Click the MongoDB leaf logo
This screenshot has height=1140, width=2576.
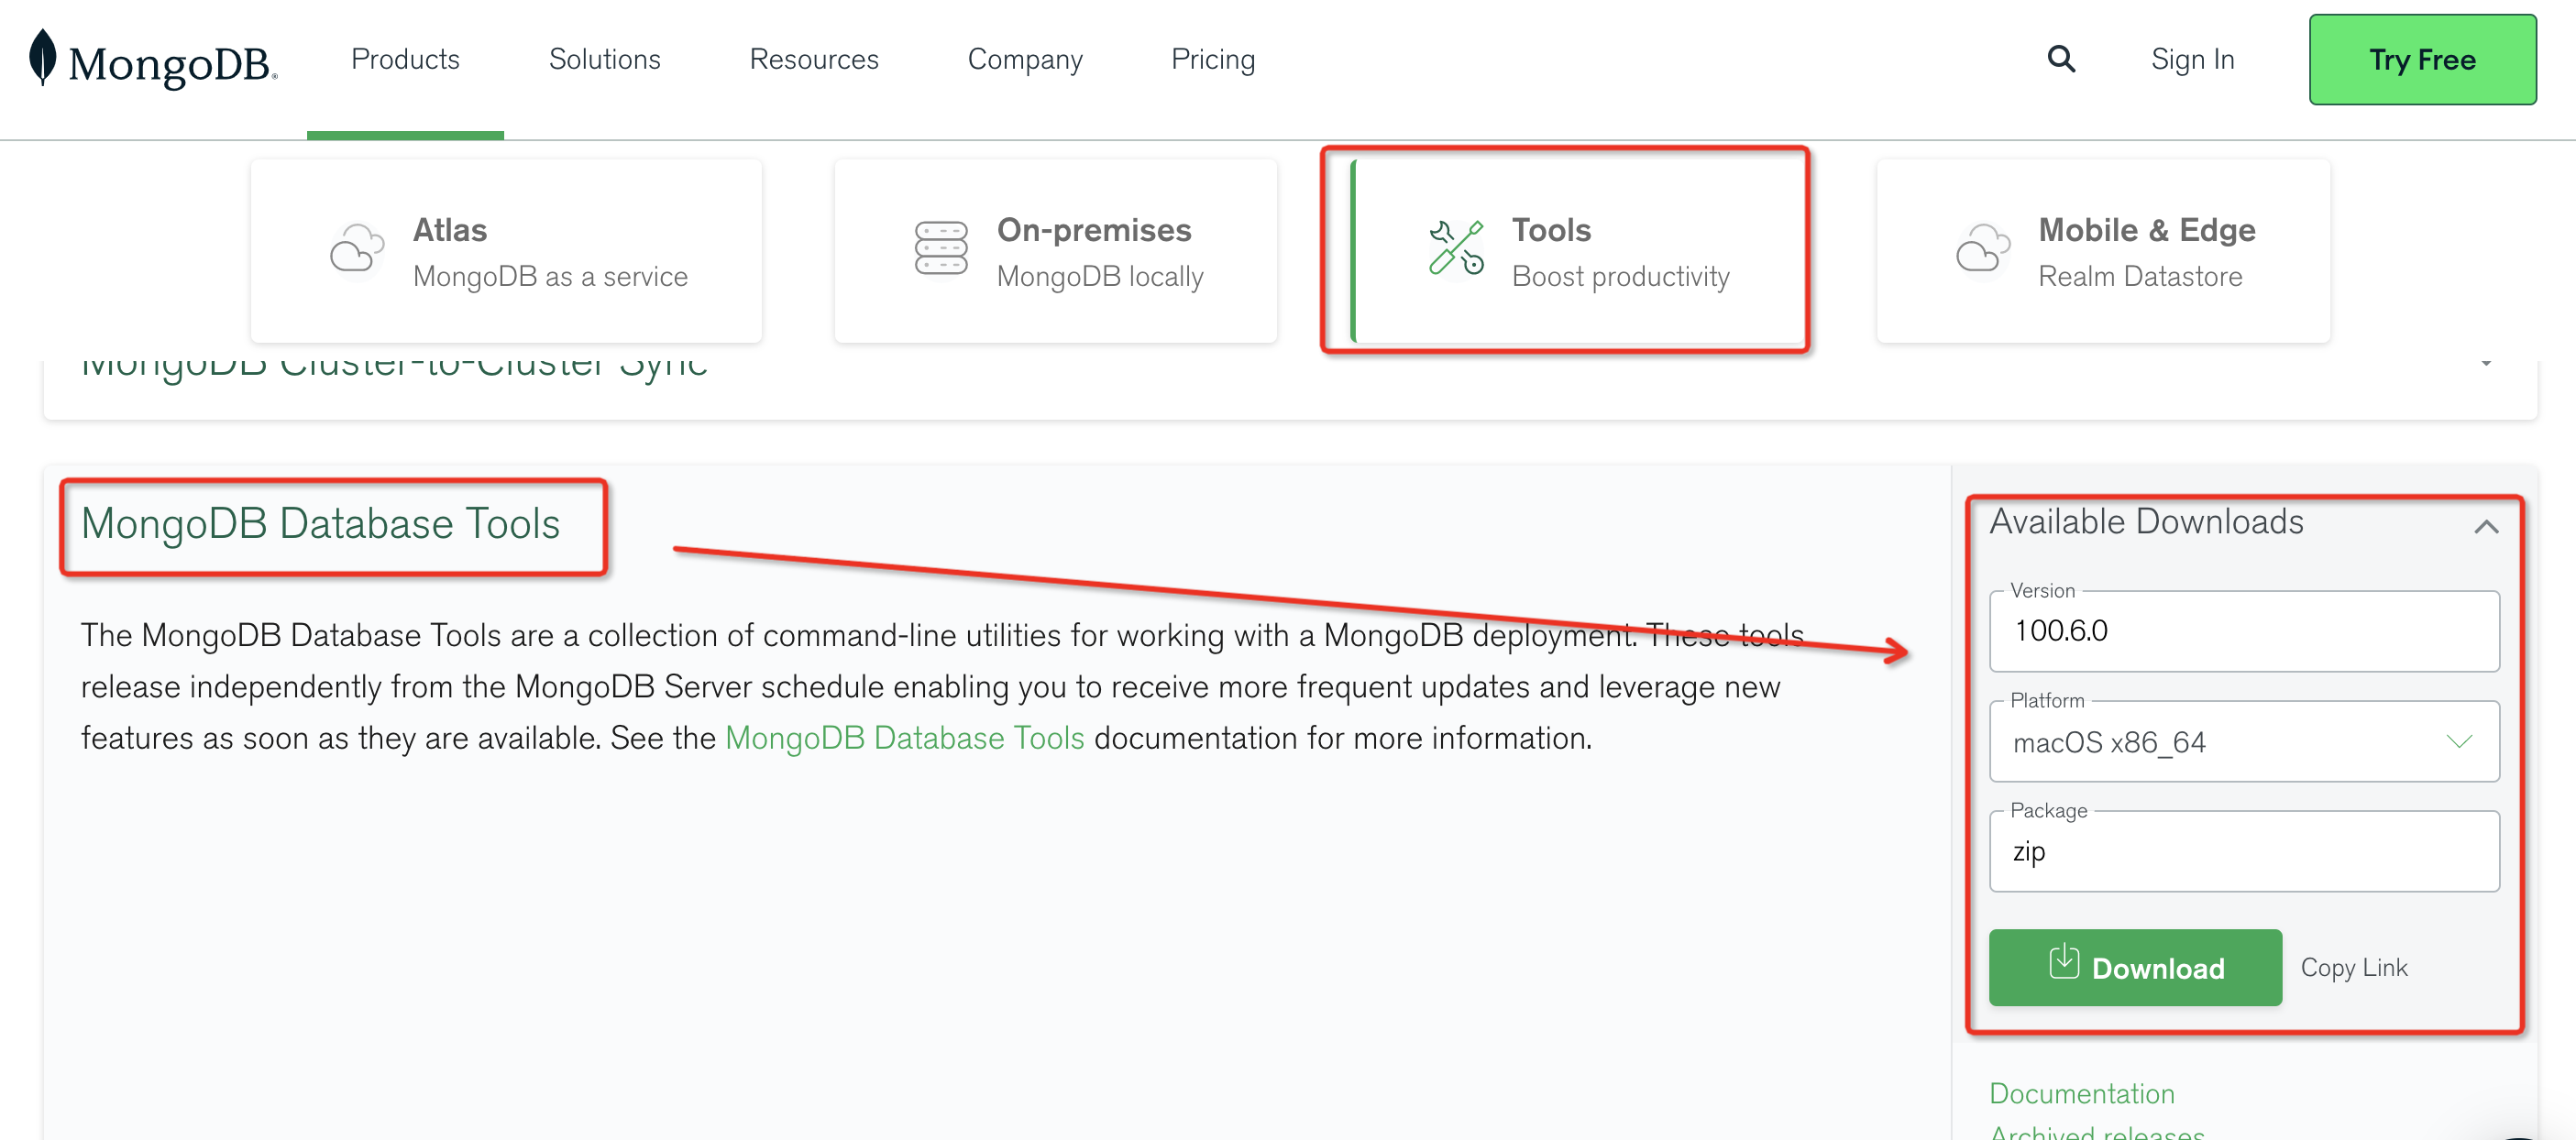pos(42,58)
